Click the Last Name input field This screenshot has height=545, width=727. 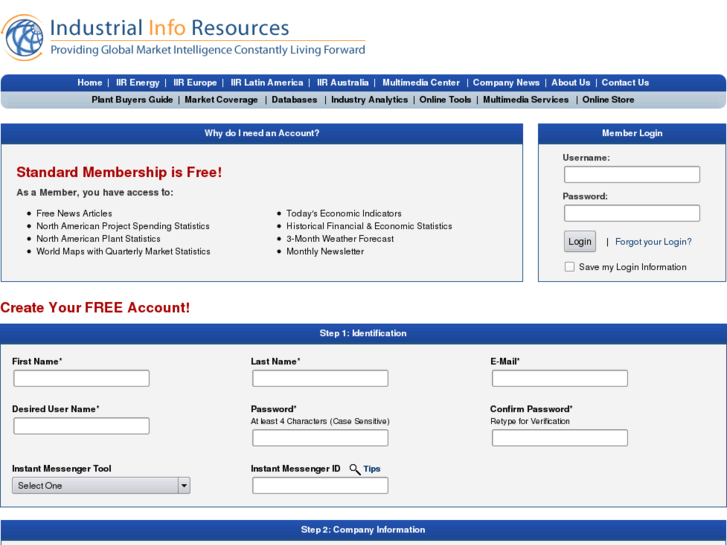point(320,378)
